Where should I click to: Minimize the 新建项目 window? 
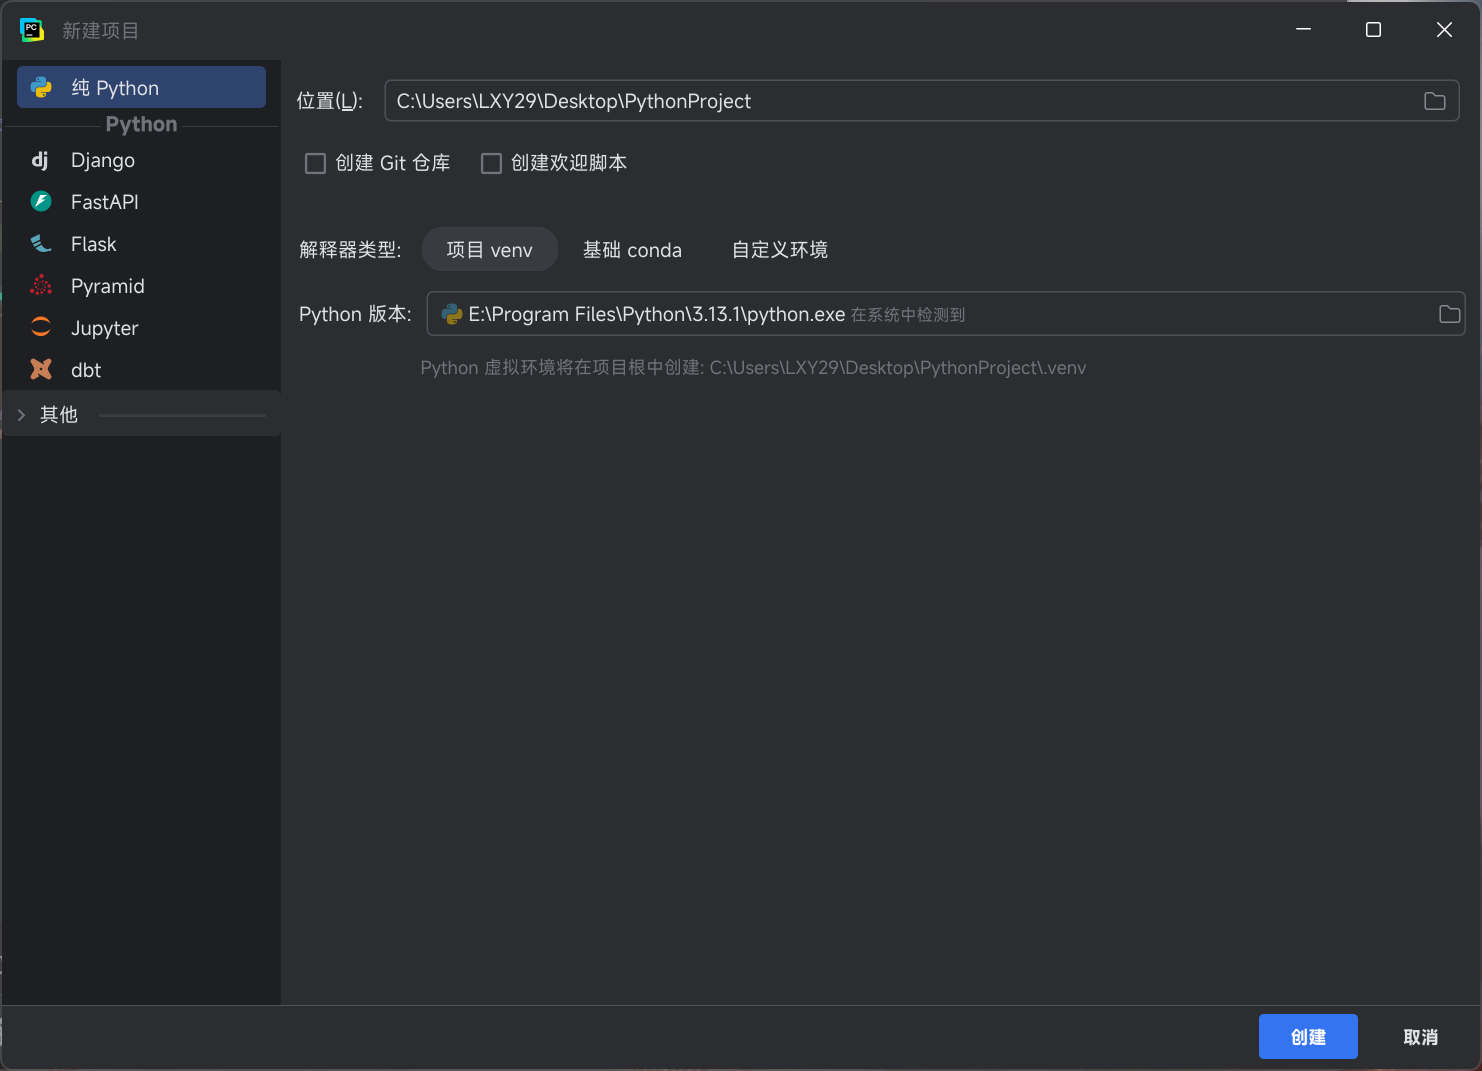[1303, 30]
